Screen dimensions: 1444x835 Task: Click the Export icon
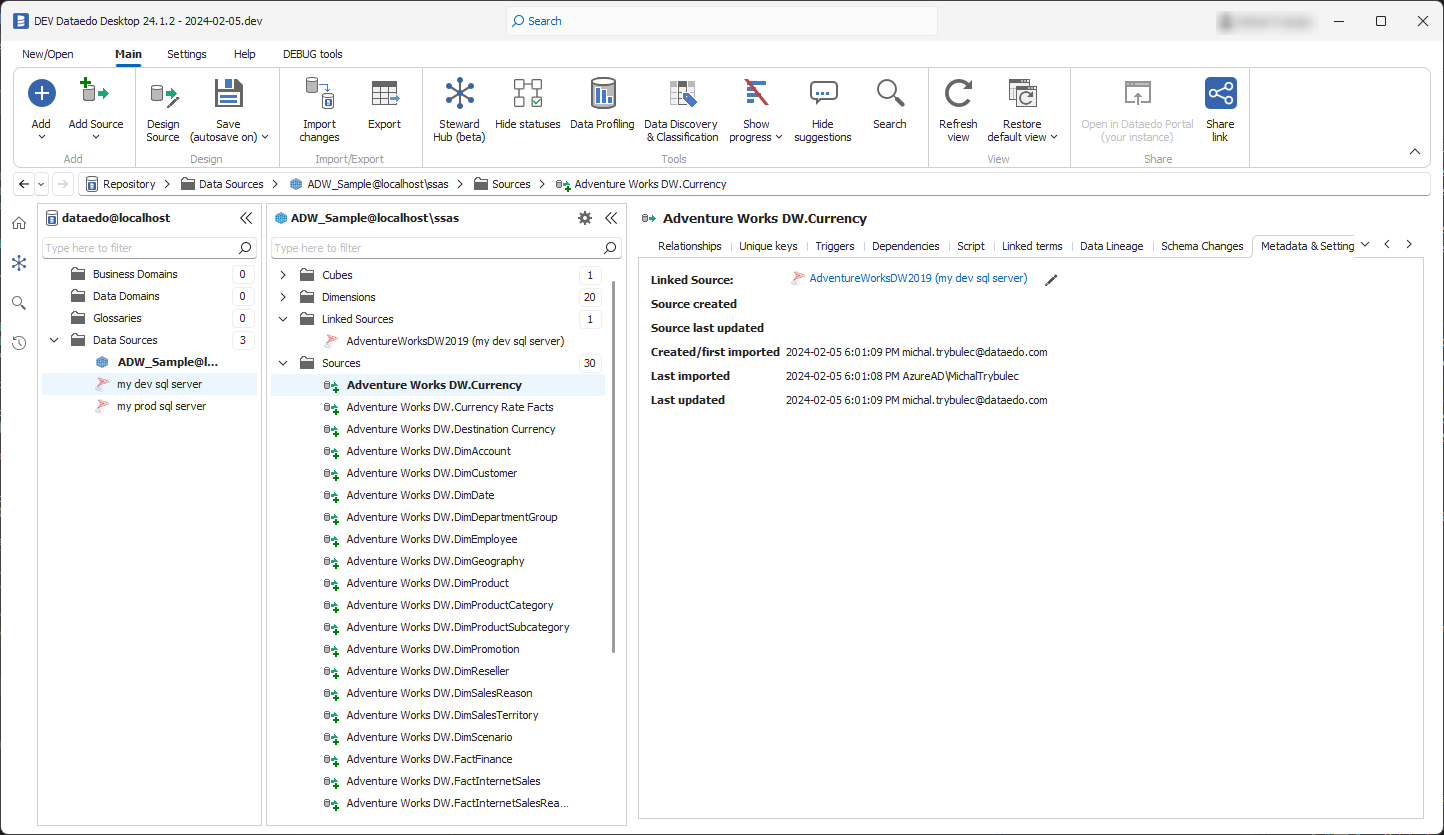point(384,94)
